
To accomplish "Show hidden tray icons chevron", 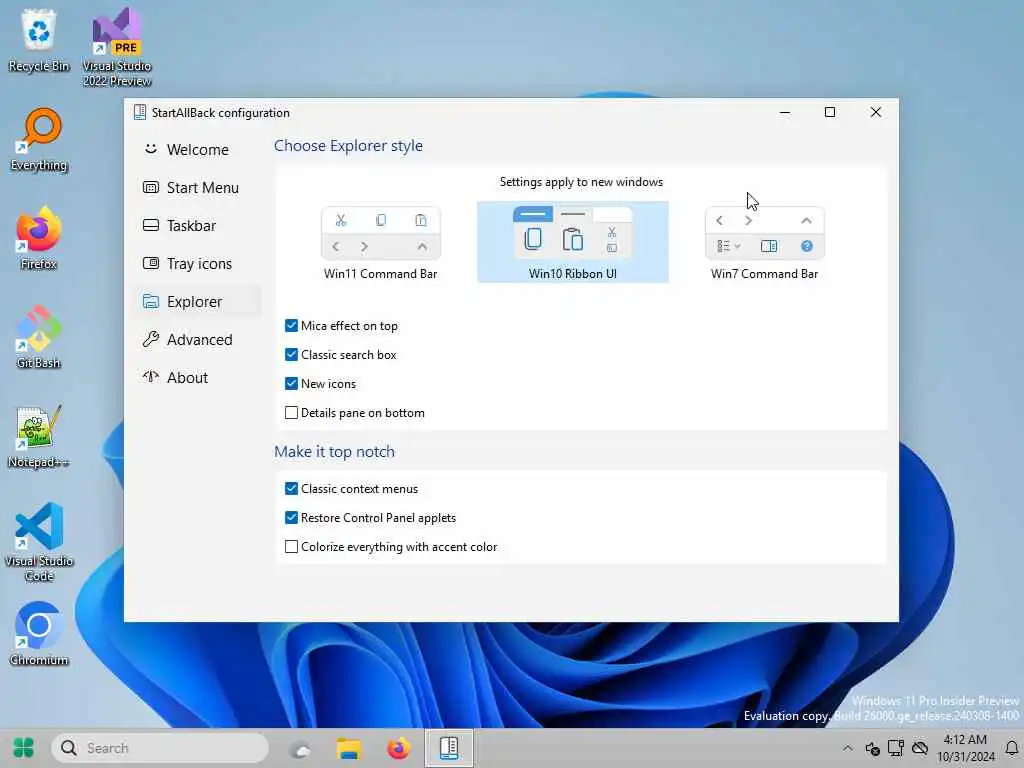I will (x=847, y=748).
